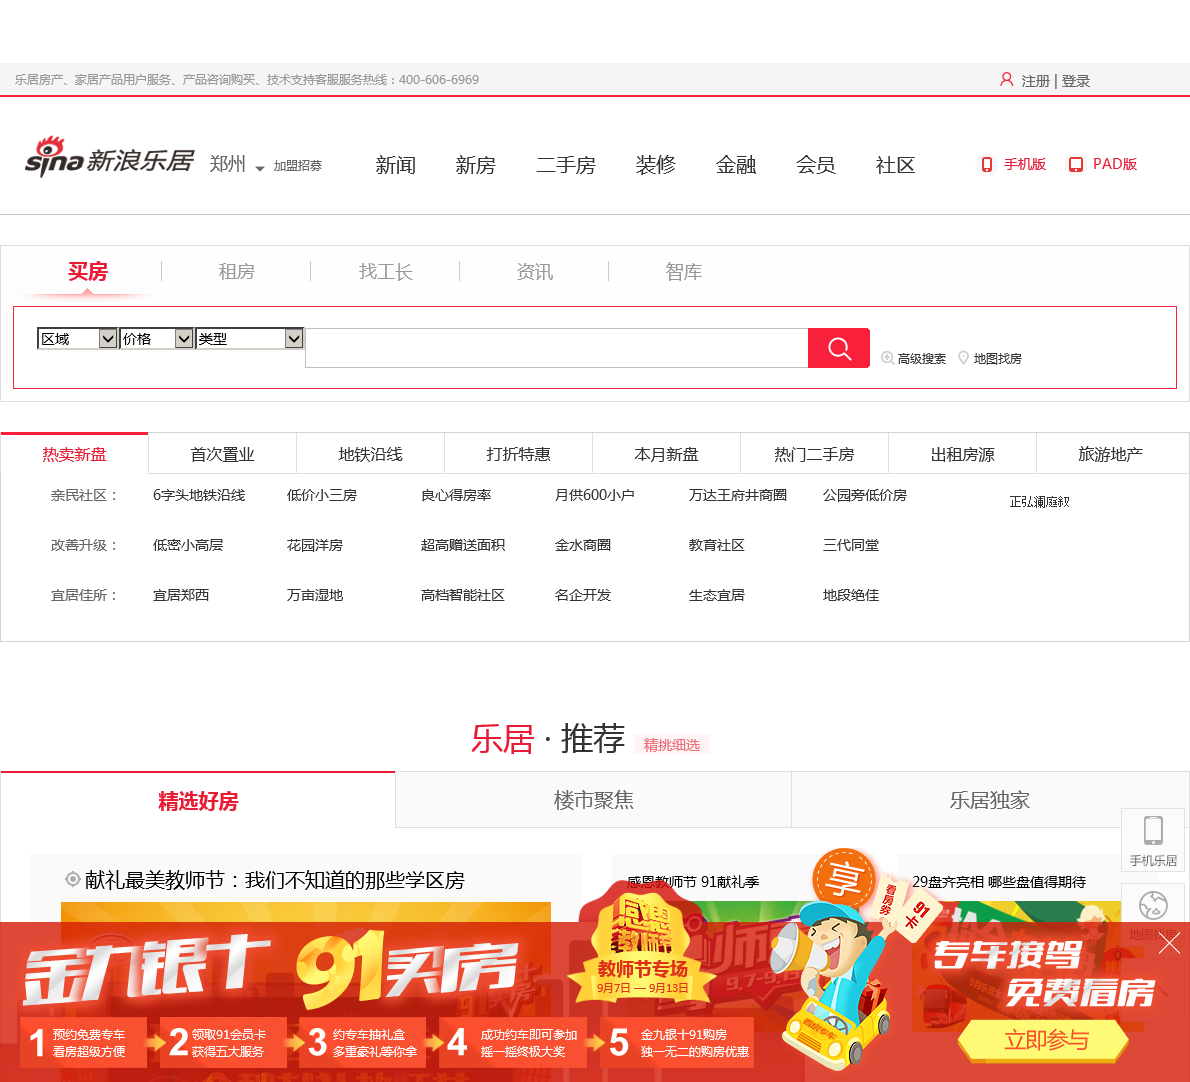The image size is (1190, 1082).
Task: Open the globe map sidebar icon
Action: pyautogui.click(x=1153, y=905)
